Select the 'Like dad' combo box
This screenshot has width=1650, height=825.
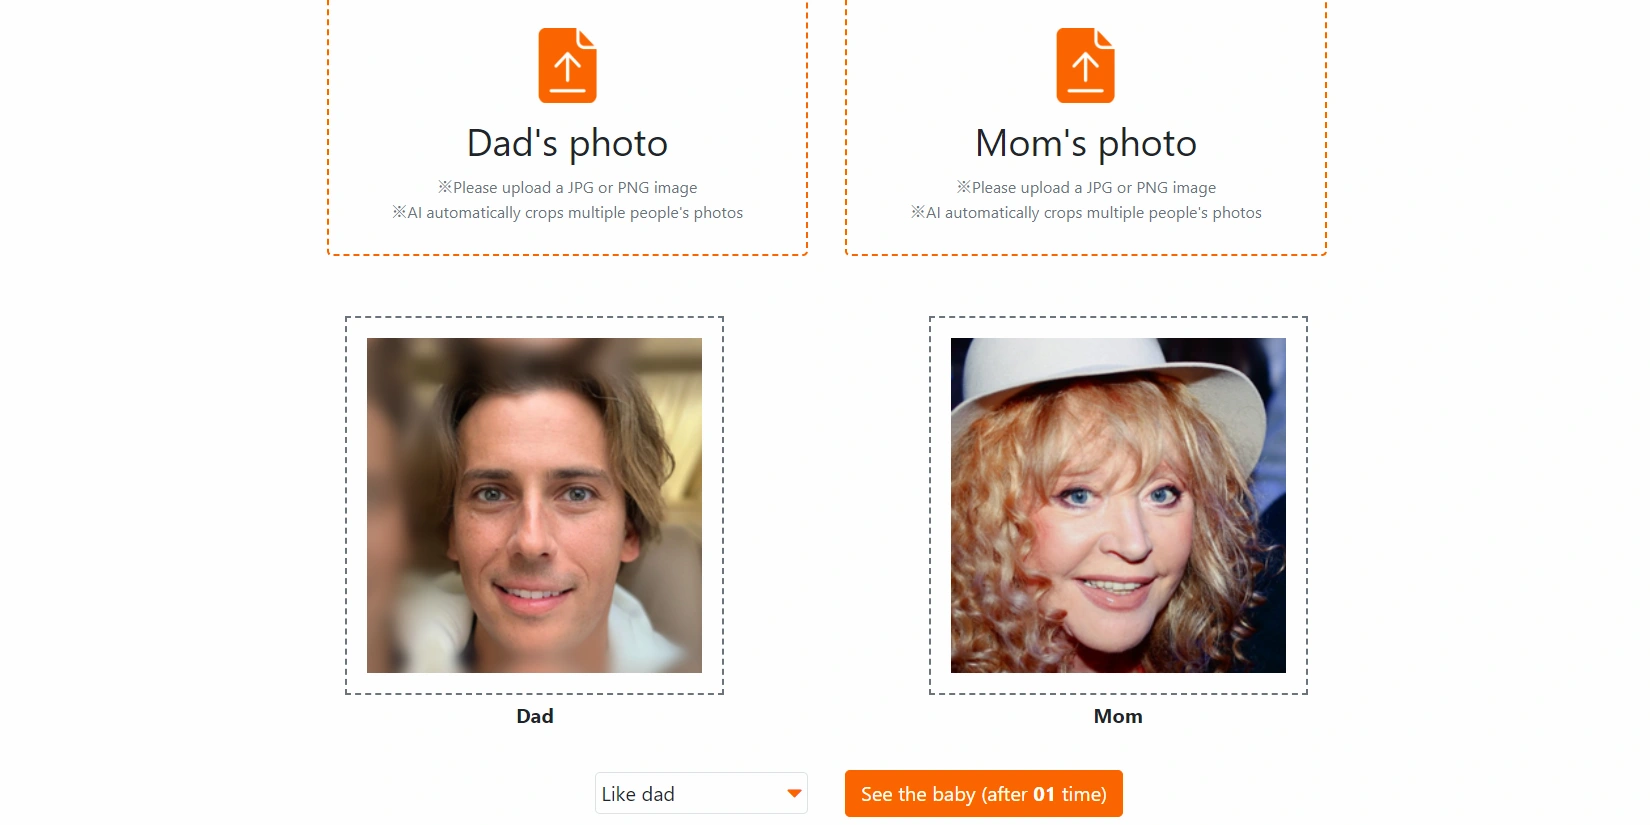[701, 793]
